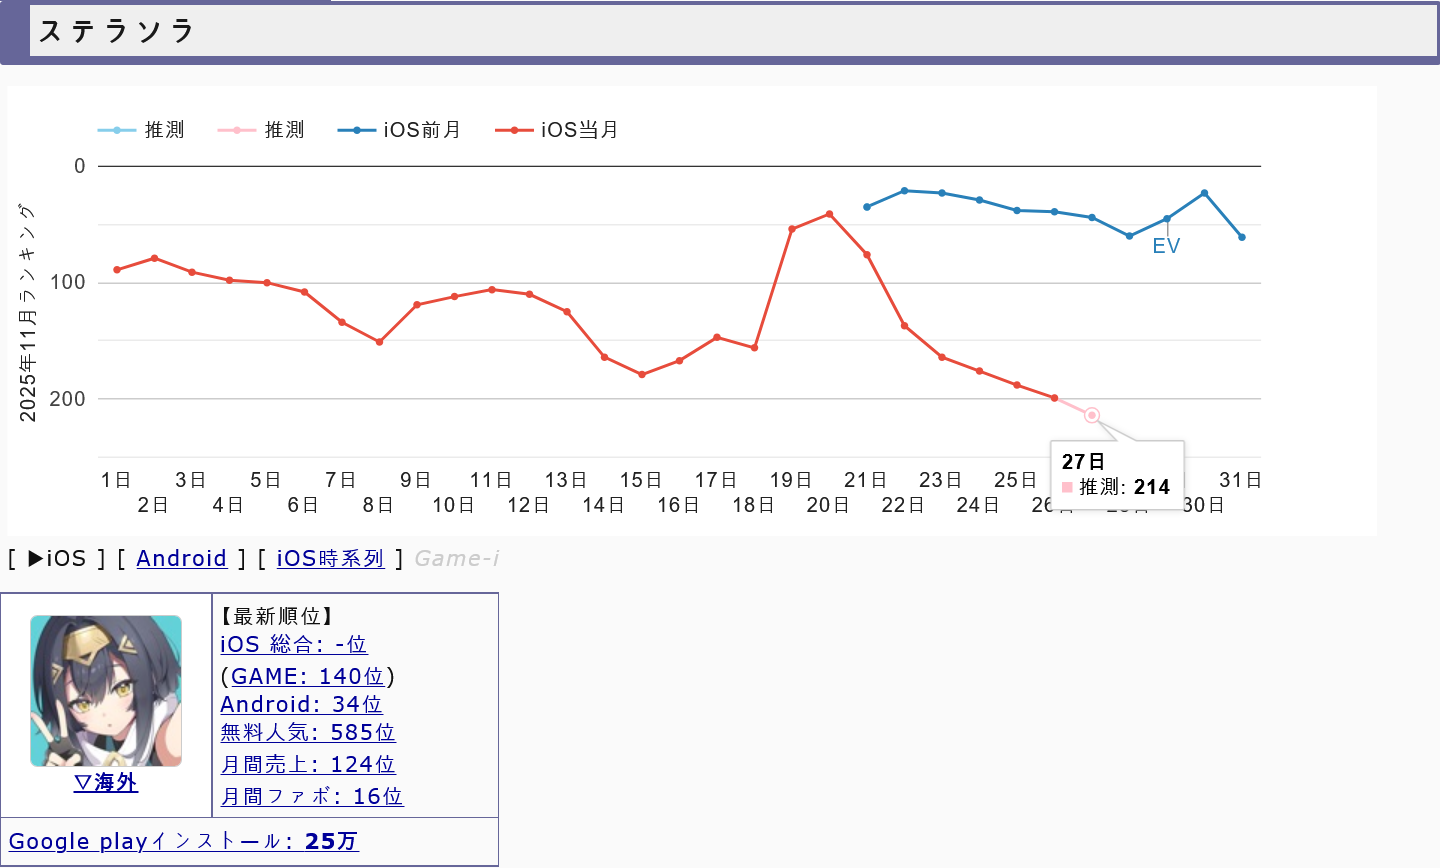The image size is (1440, 868).
Task: Click the ステラソラ title heading
Action: pos(116,31)
